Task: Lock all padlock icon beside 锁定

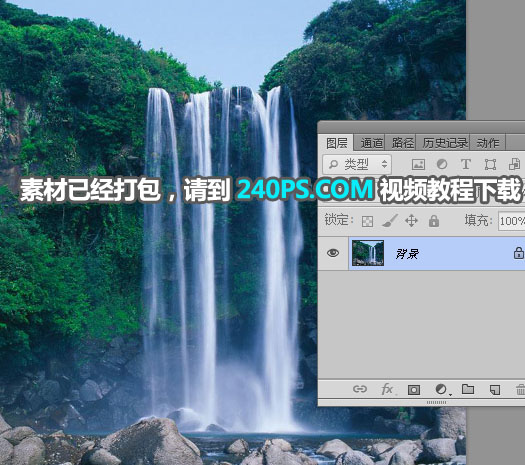Action: 434,221
